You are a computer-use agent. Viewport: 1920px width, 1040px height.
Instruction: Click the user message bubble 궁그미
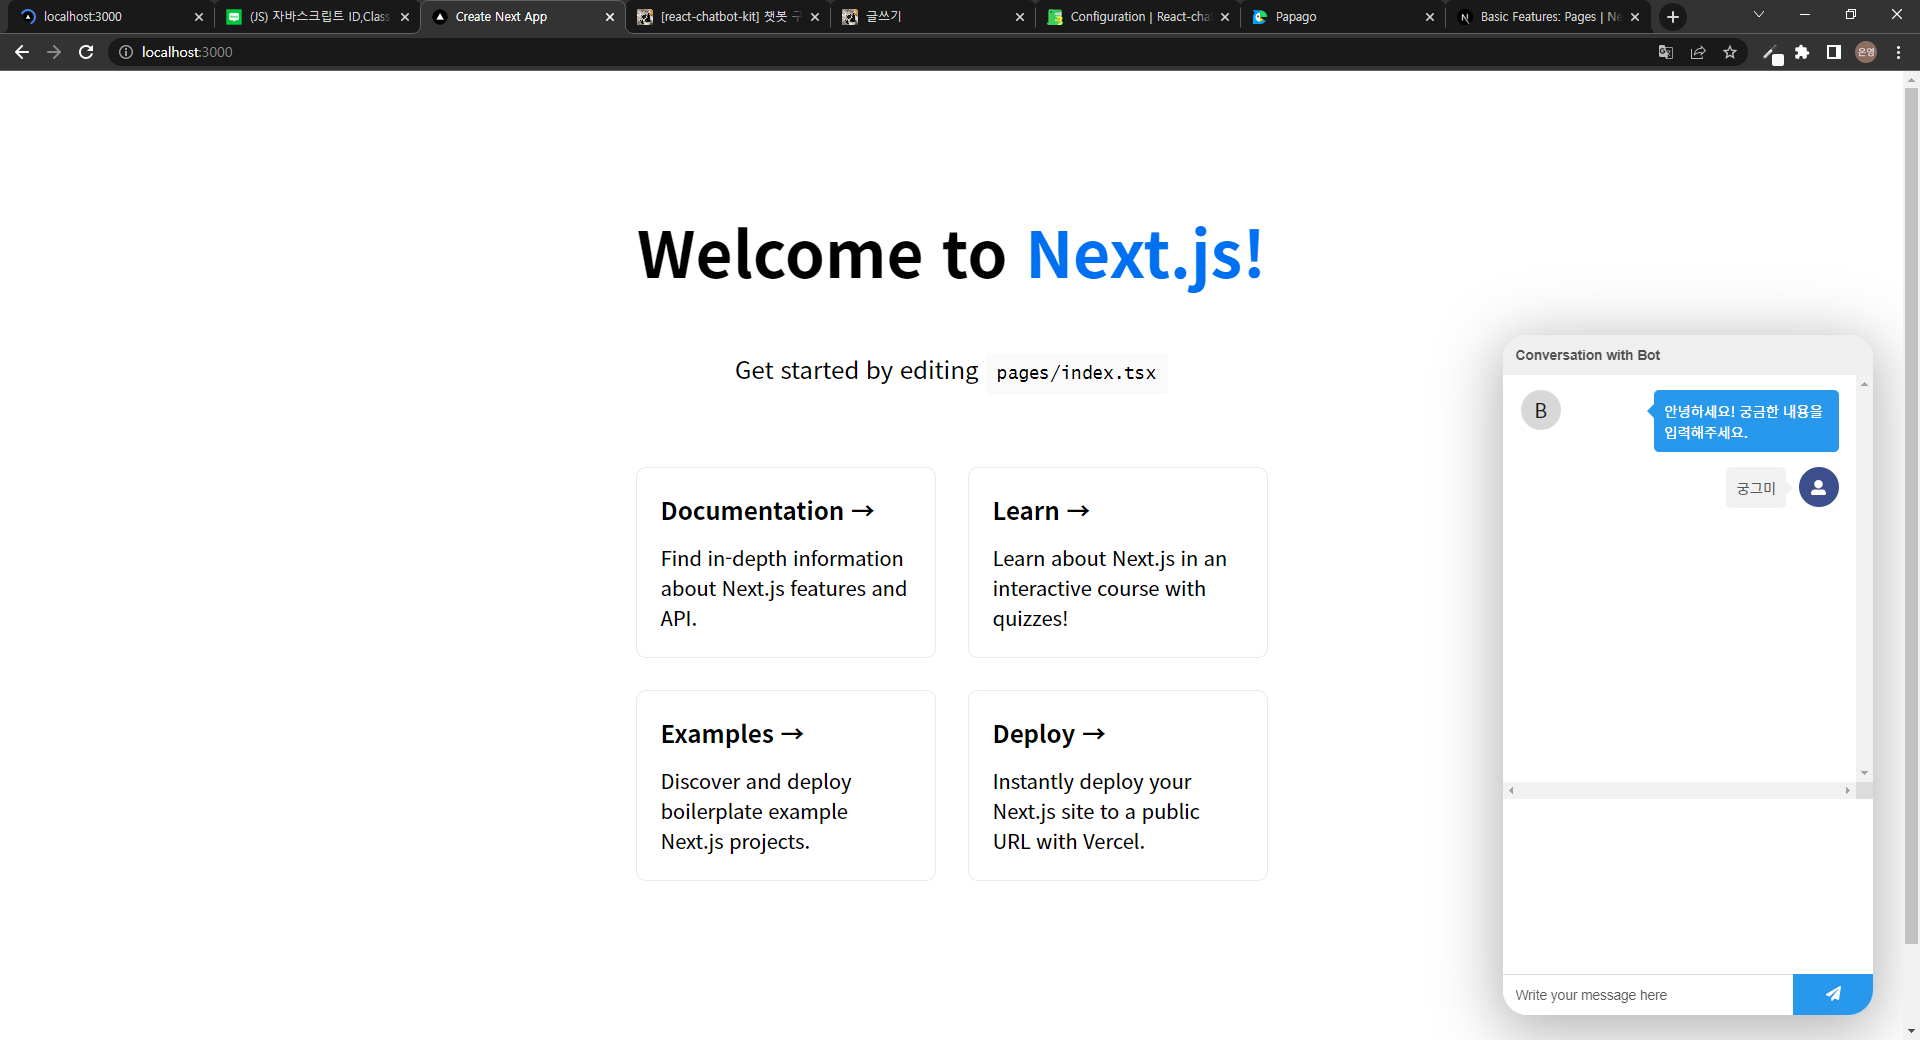pos(1756,488)
